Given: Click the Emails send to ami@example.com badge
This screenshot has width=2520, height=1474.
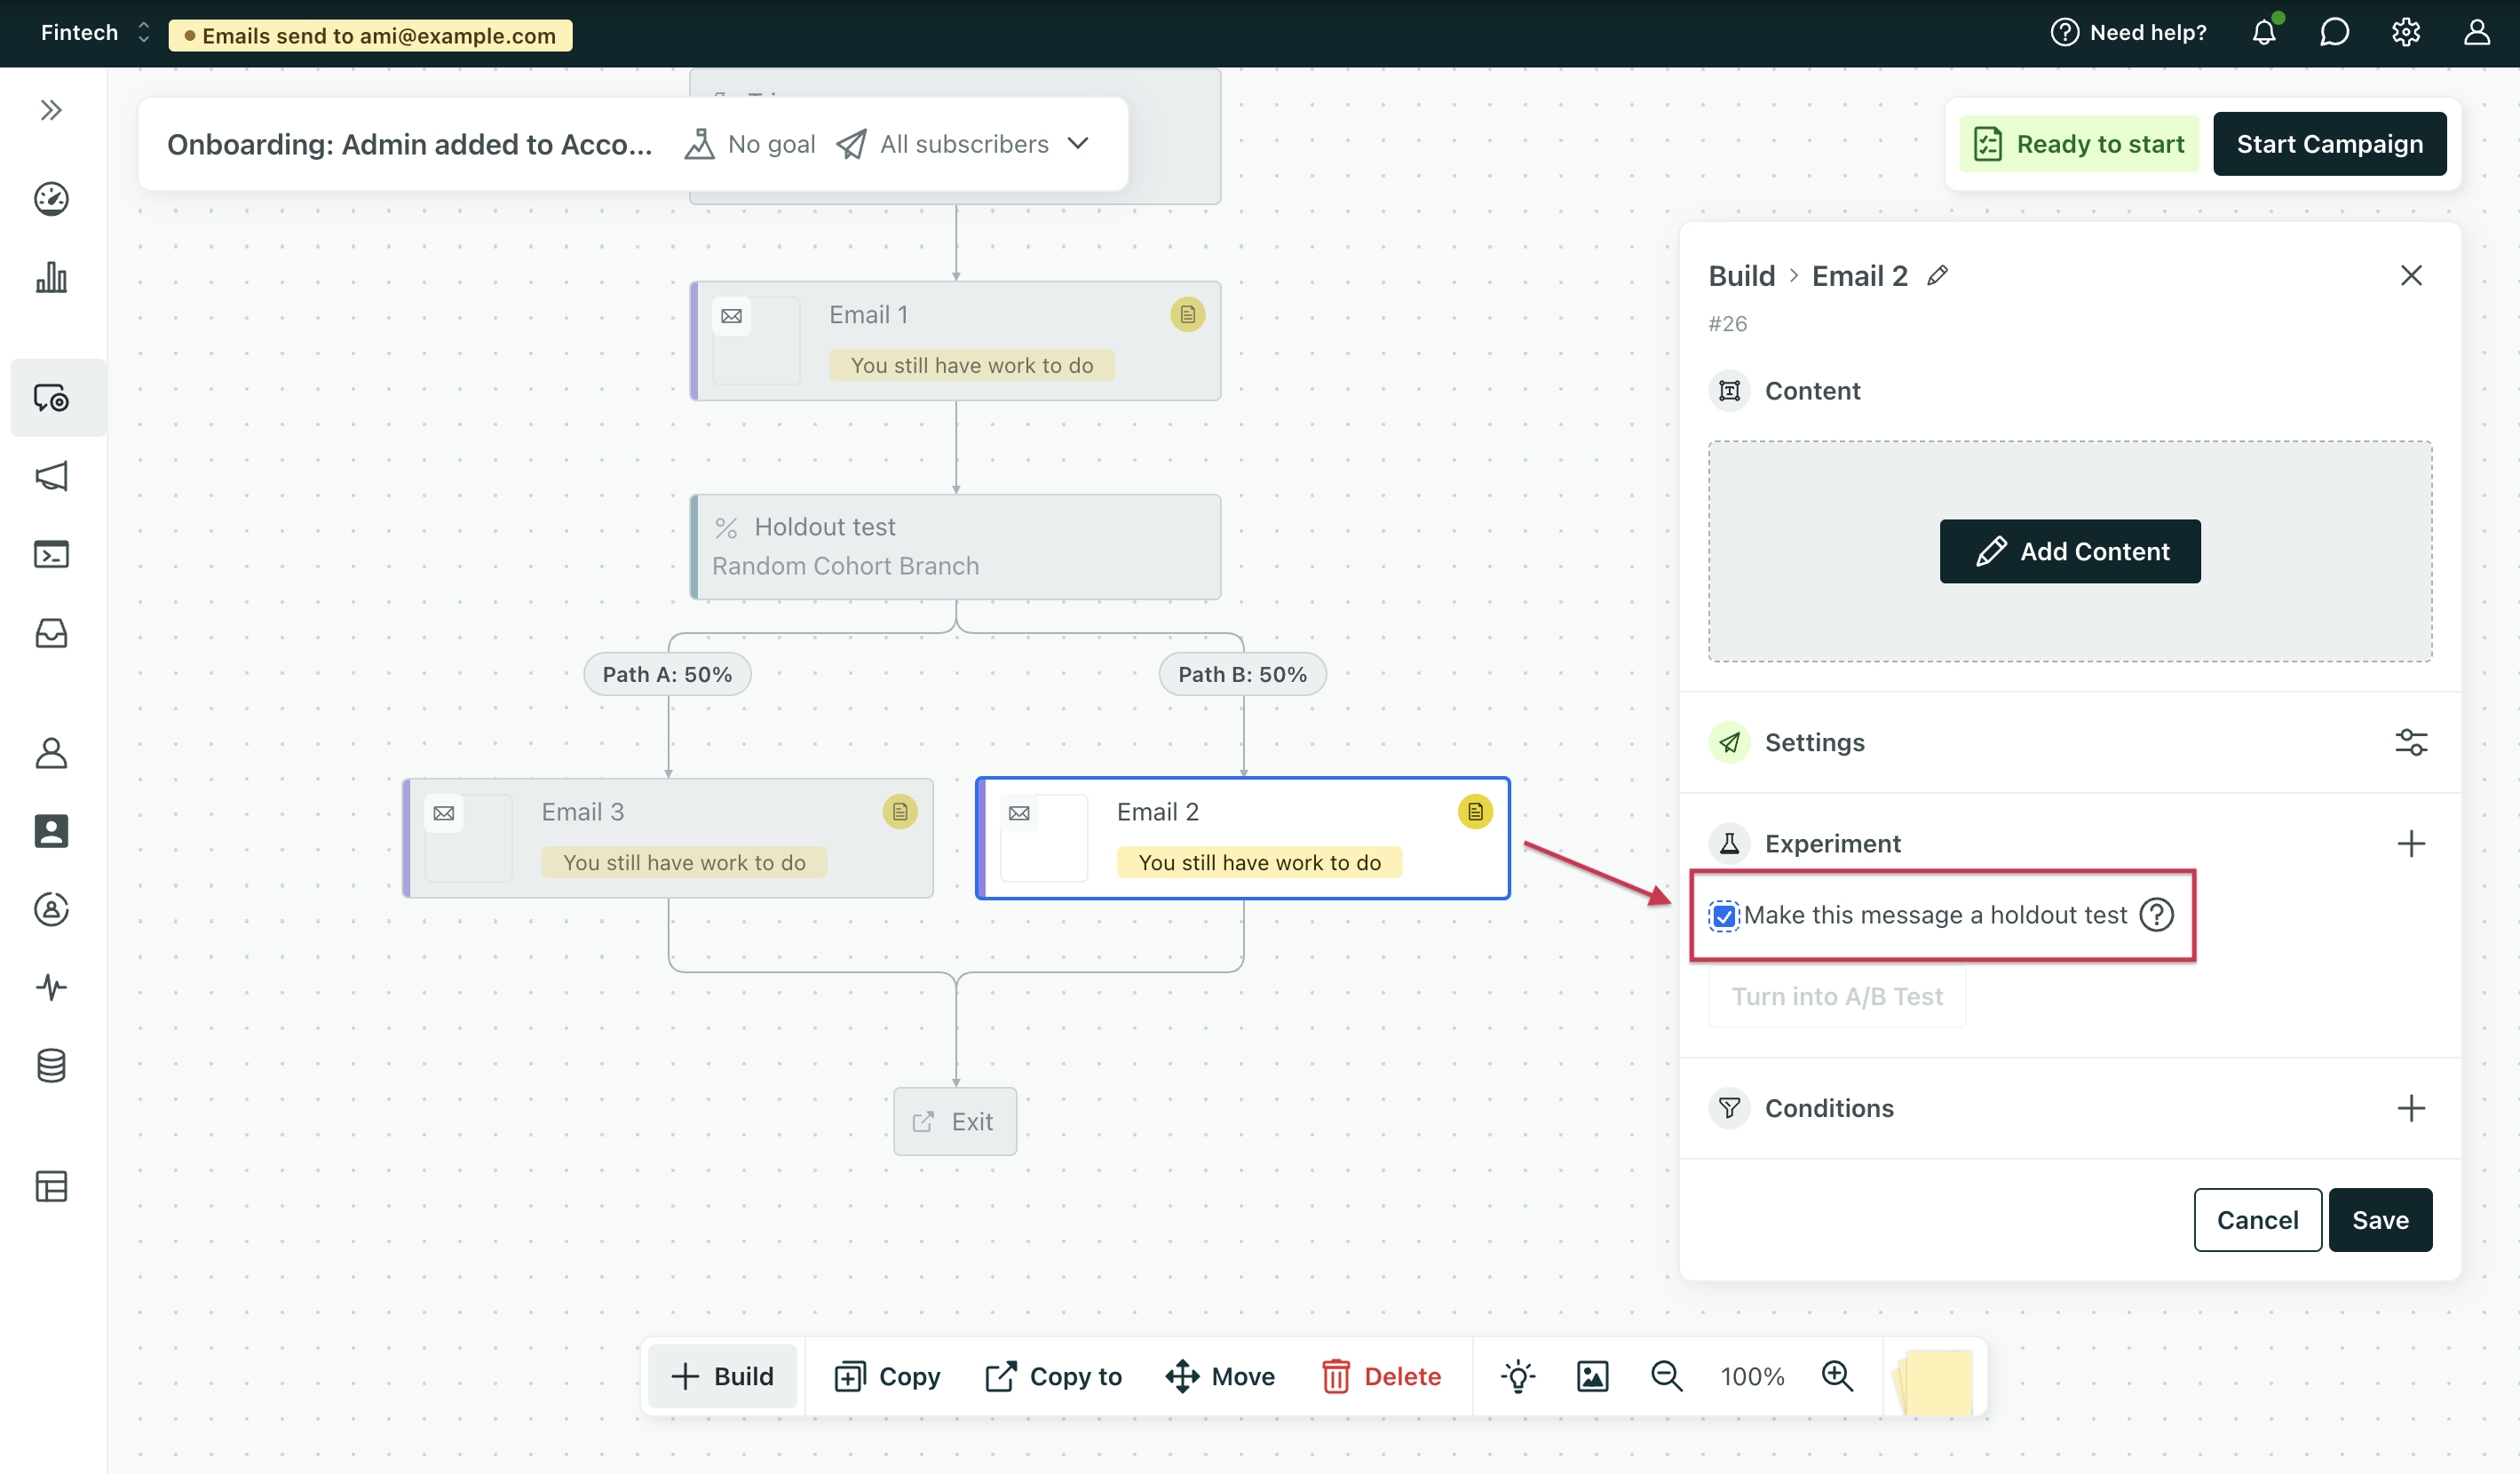Looking at the screenshot, I should (x=371, y=35).
